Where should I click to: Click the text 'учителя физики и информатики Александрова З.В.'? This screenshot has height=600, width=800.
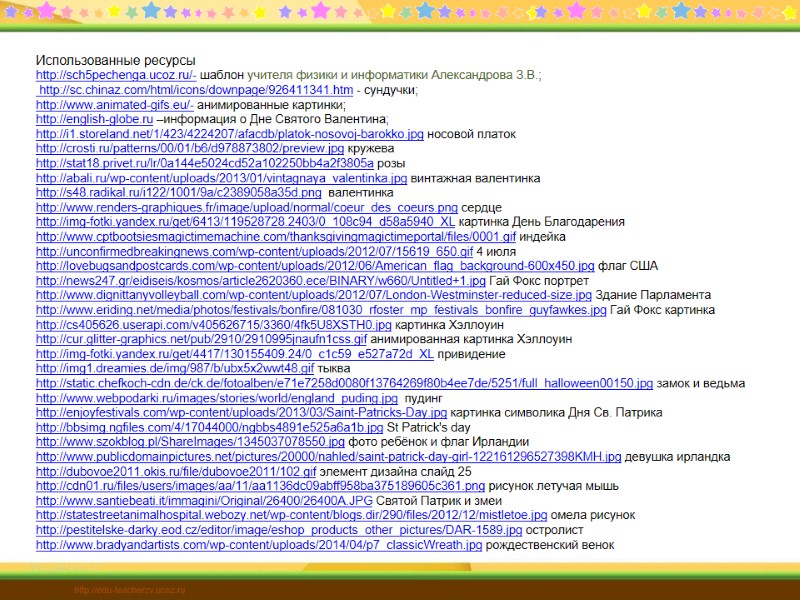[x=392, y=75]
